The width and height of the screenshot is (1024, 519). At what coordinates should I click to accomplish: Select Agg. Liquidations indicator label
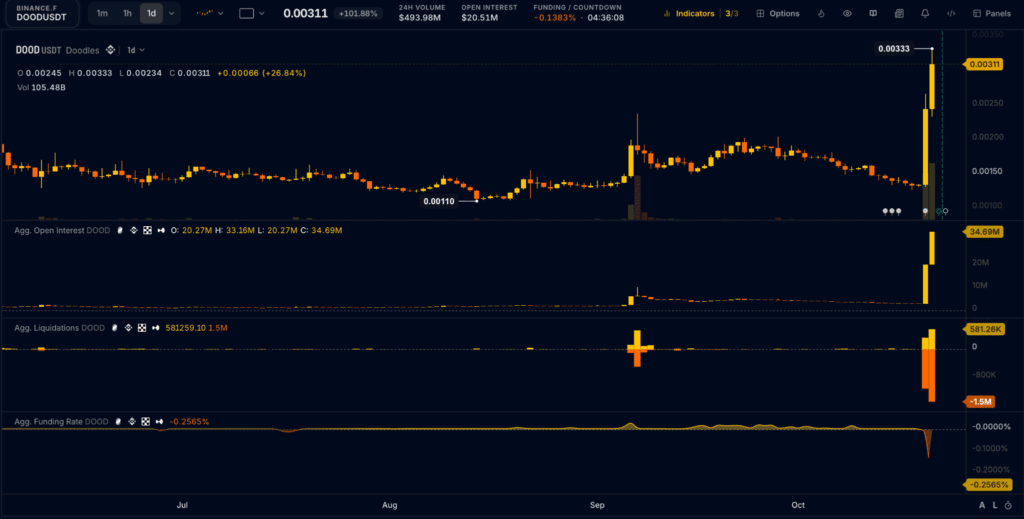59,328
